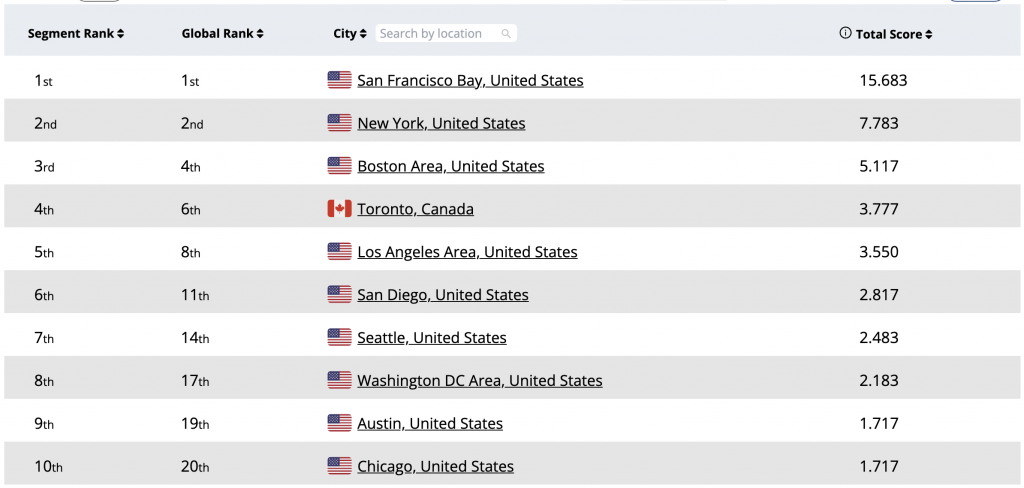
Task: Open Washington DC Area, United States link
Action: [479, 381]
